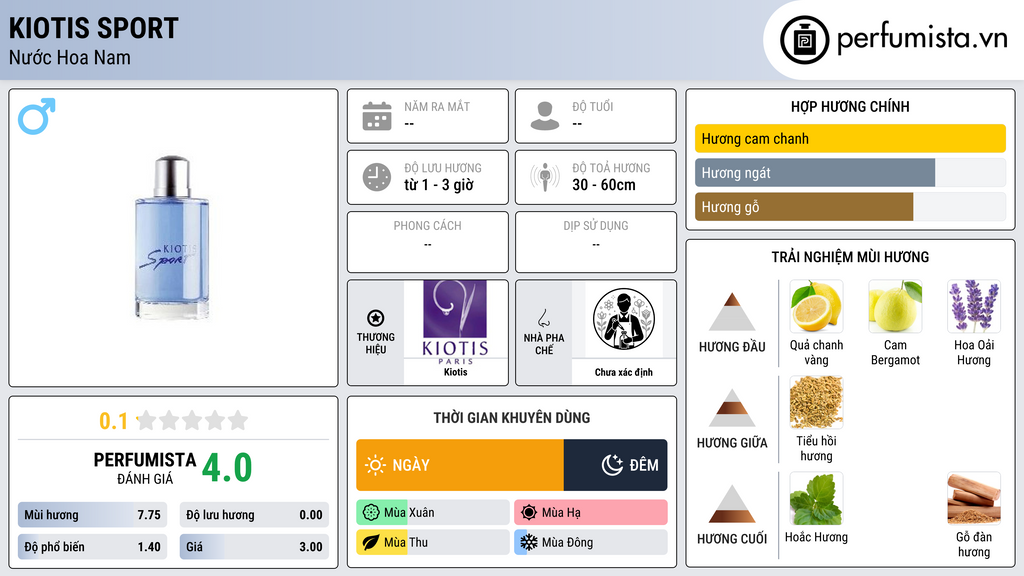The height and width of the screenshot is (576, 1024).
Task: Click the base notes pyramid icon
Action: 732,504
